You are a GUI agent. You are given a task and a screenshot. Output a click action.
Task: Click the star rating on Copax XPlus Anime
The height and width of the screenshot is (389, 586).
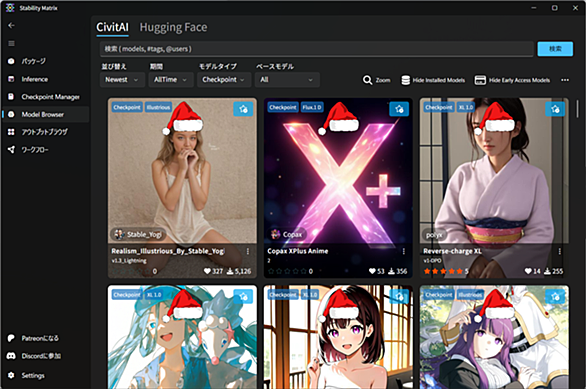pos(287,271)
